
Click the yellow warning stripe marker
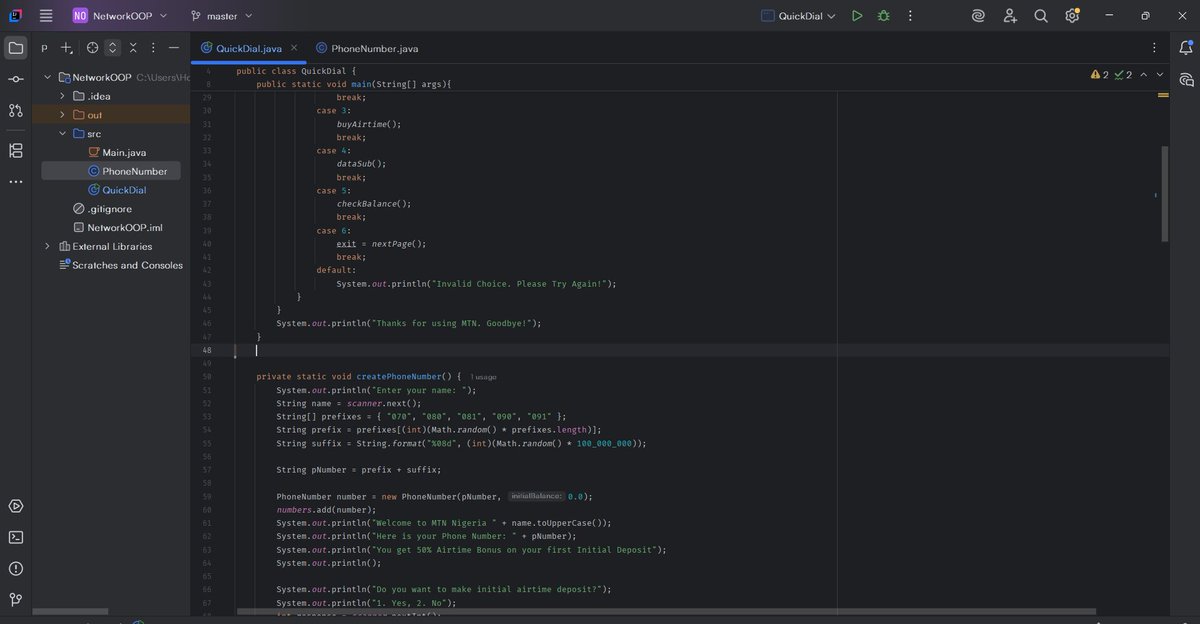[1163, 96]
